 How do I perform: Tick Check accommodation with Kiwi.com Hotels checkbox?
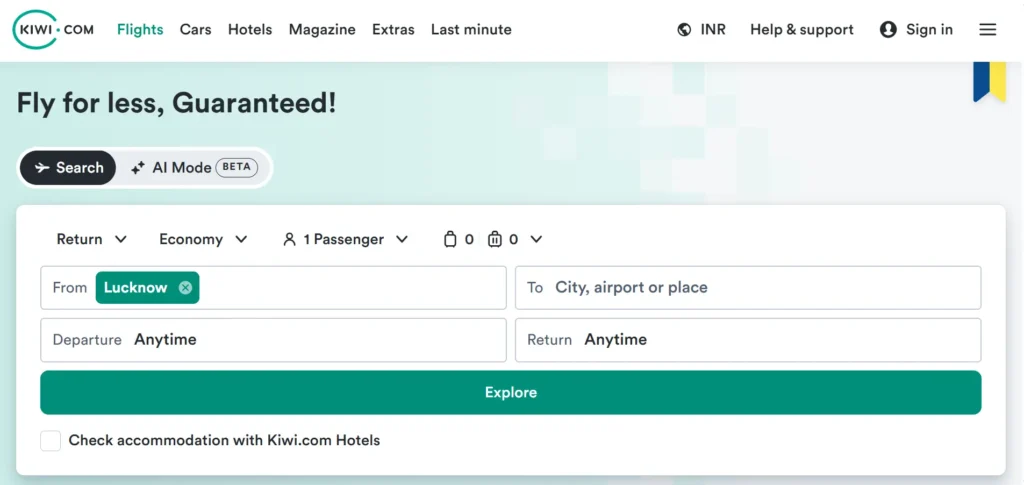(x=50, y=441)
